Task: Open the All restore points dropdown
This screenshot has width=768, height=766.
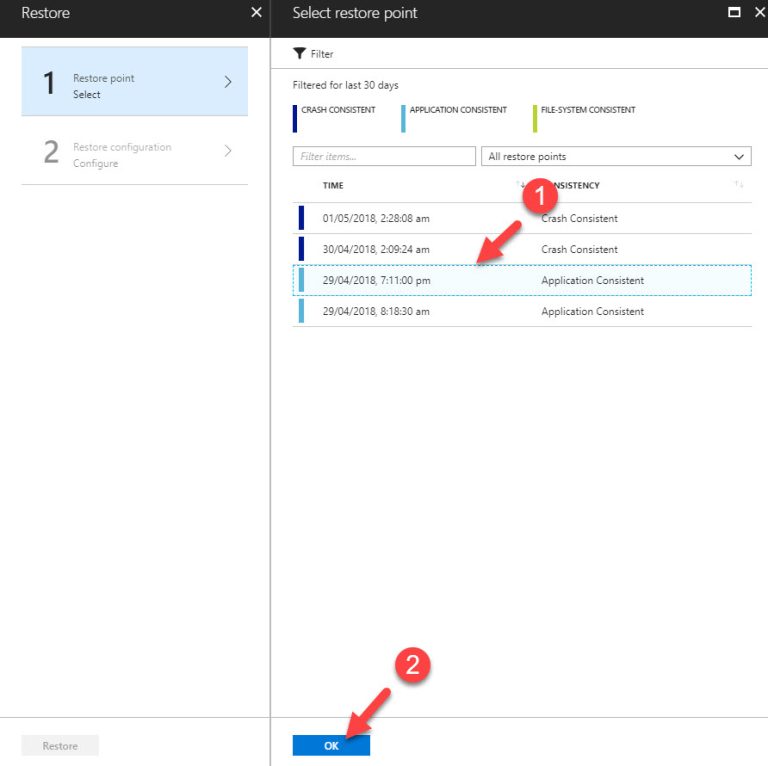Action: point(616,157)
